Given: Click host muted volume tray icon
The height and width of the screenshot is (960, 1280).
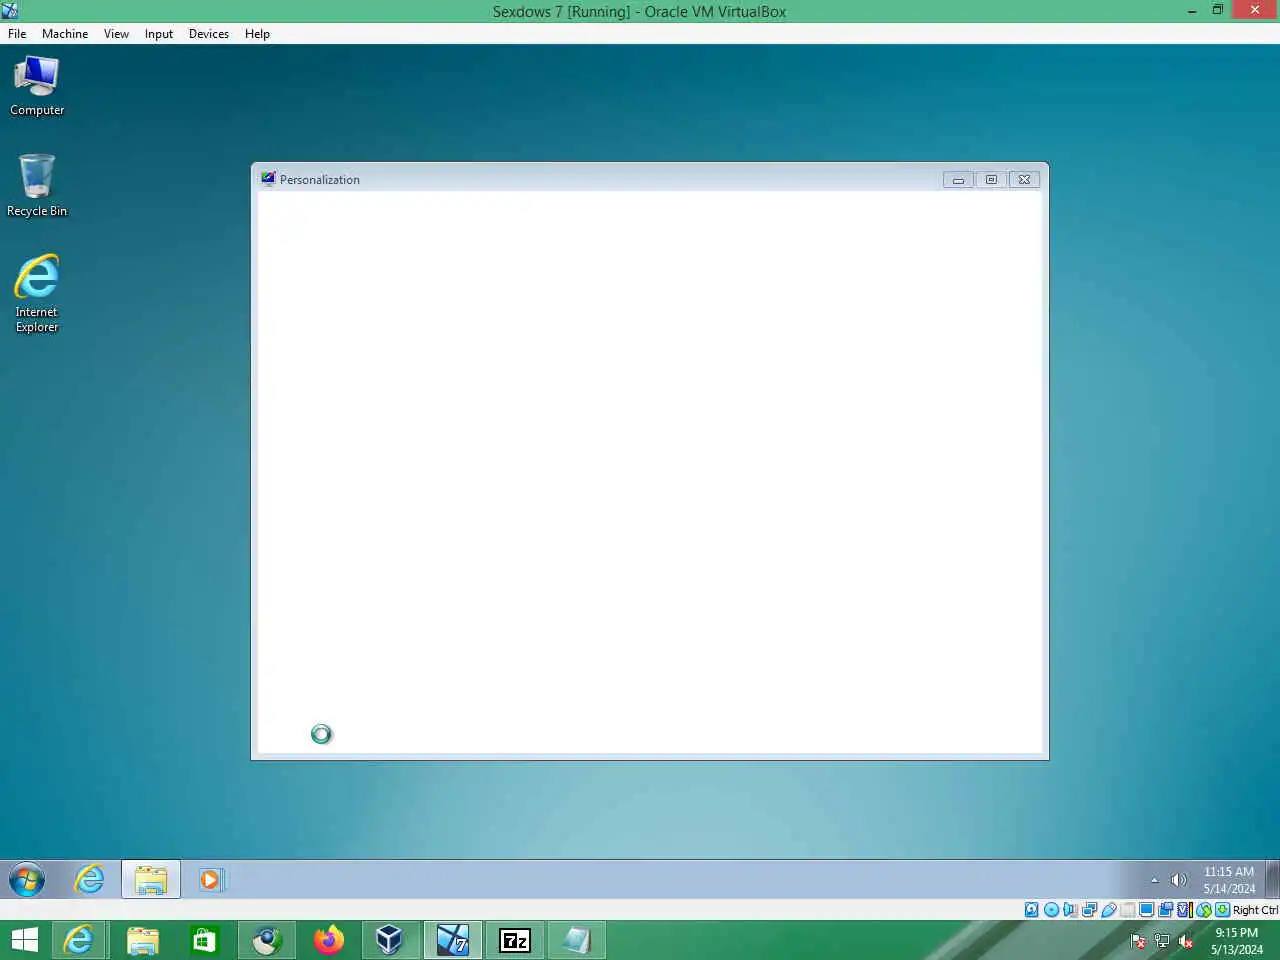Looking at the screenshot, I should pyautogui.click(x=1186, y=941).
